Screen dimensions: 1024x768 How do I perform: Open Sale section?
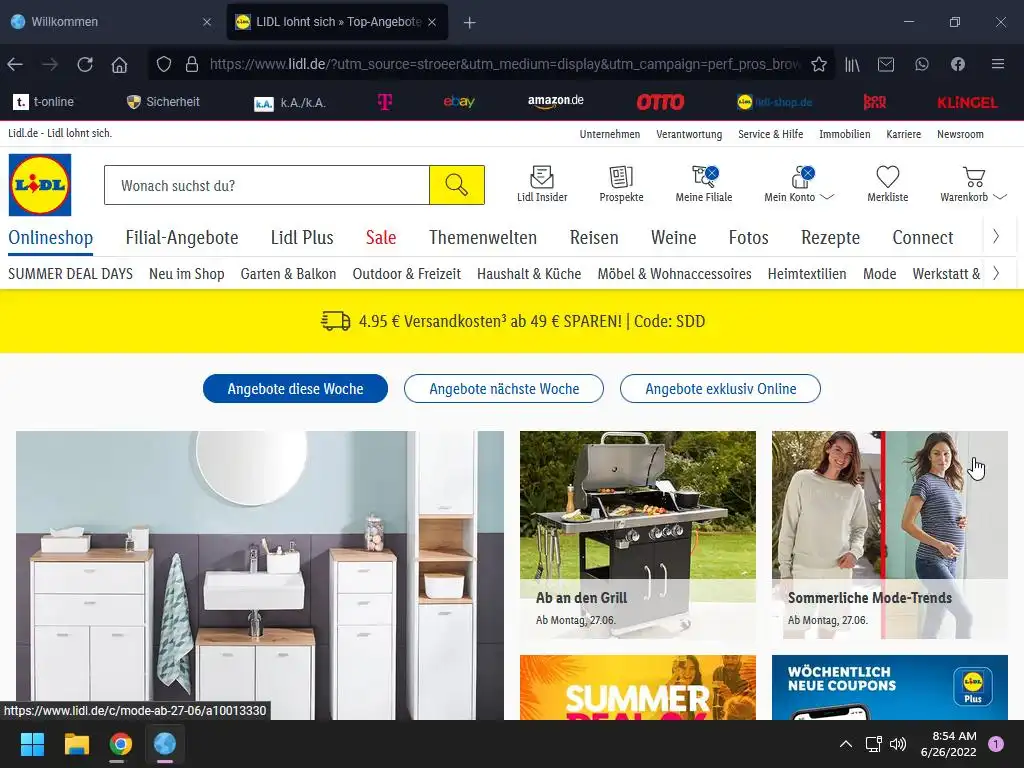pos(381,238)
